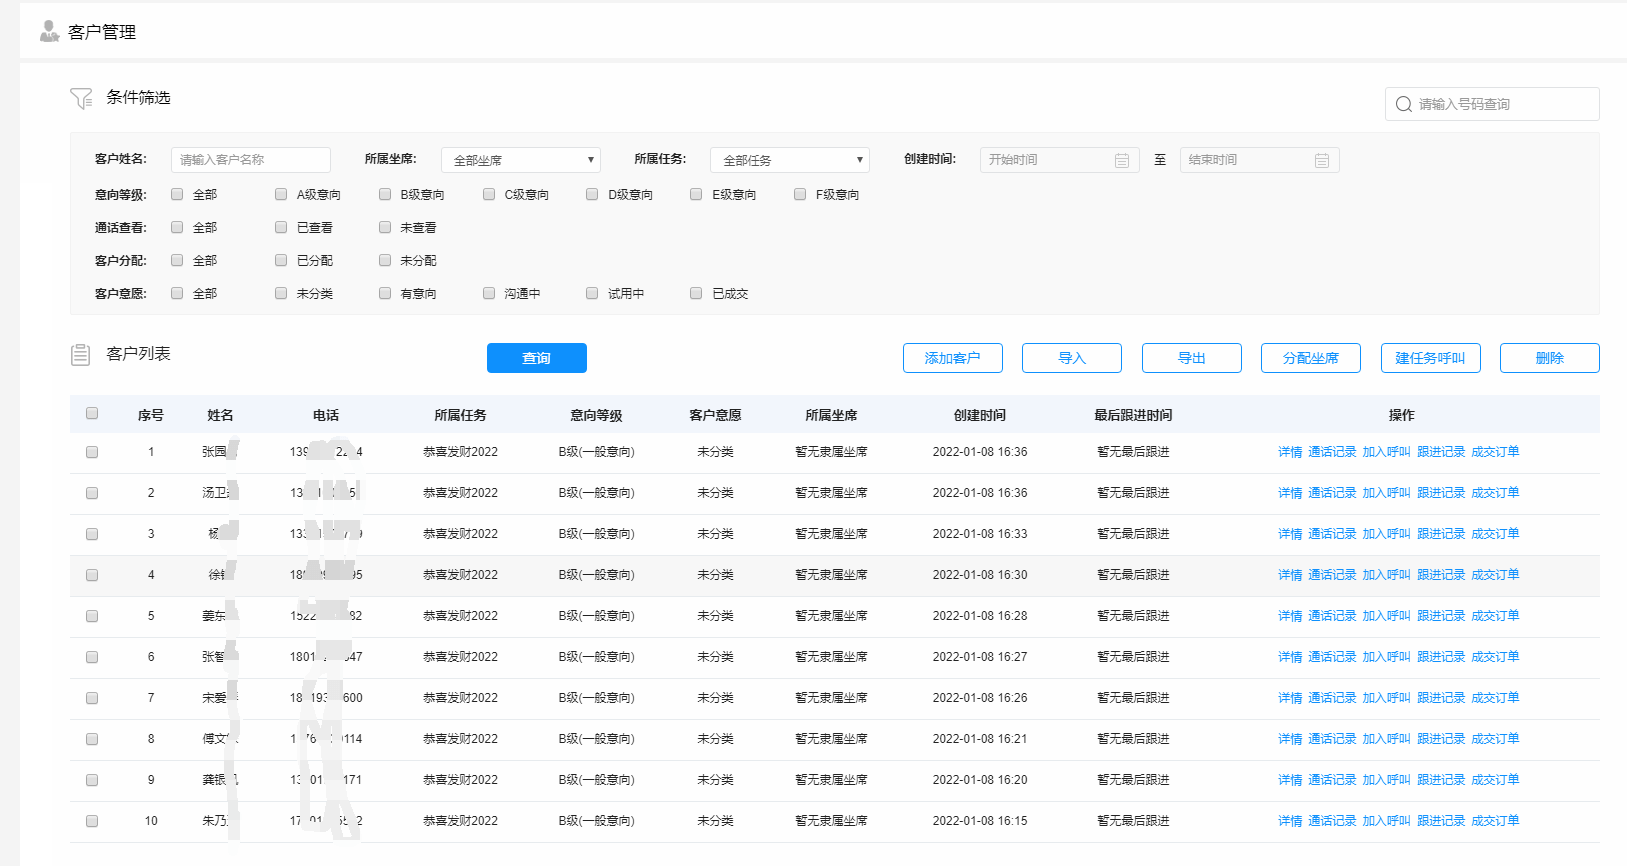Click the 分配坐席 button
This screenshot has height=866, width=1627.
point(1311,358)
